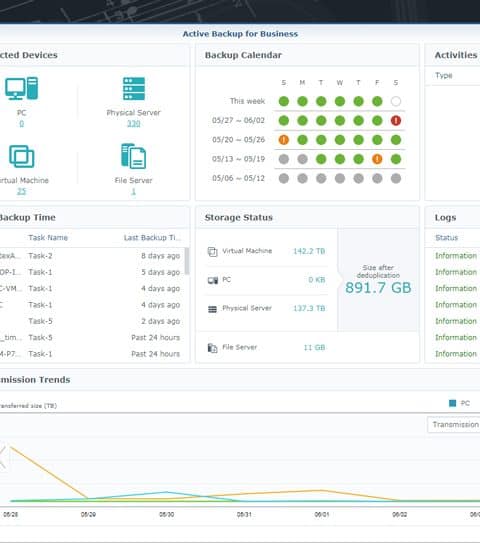Image resolution: width=480 pixels, height=543 pixels.
Task: Click the PC storage icon
Action: pos(213,280)
